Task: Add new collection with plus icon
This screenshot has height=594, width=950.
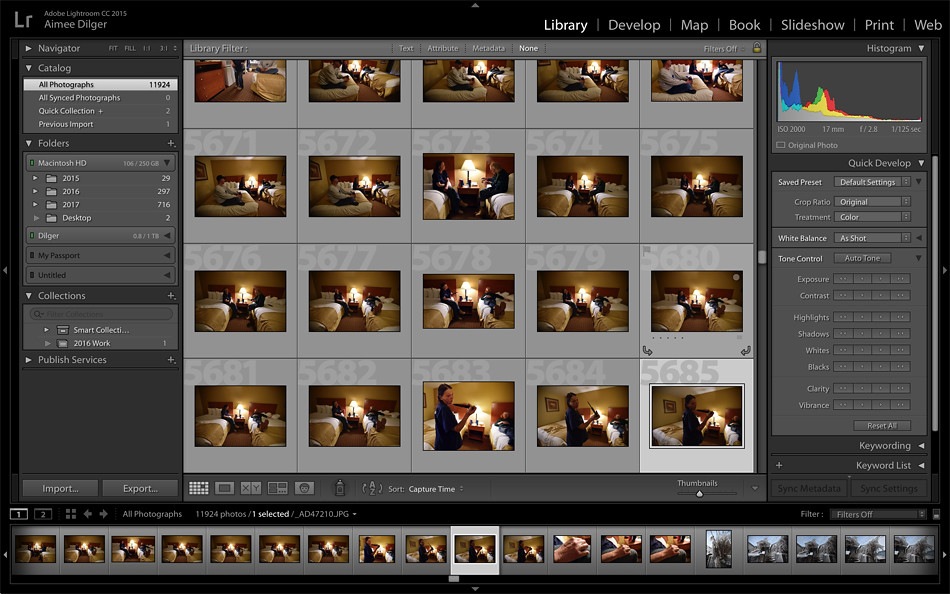Action: [x=171, y=296]
